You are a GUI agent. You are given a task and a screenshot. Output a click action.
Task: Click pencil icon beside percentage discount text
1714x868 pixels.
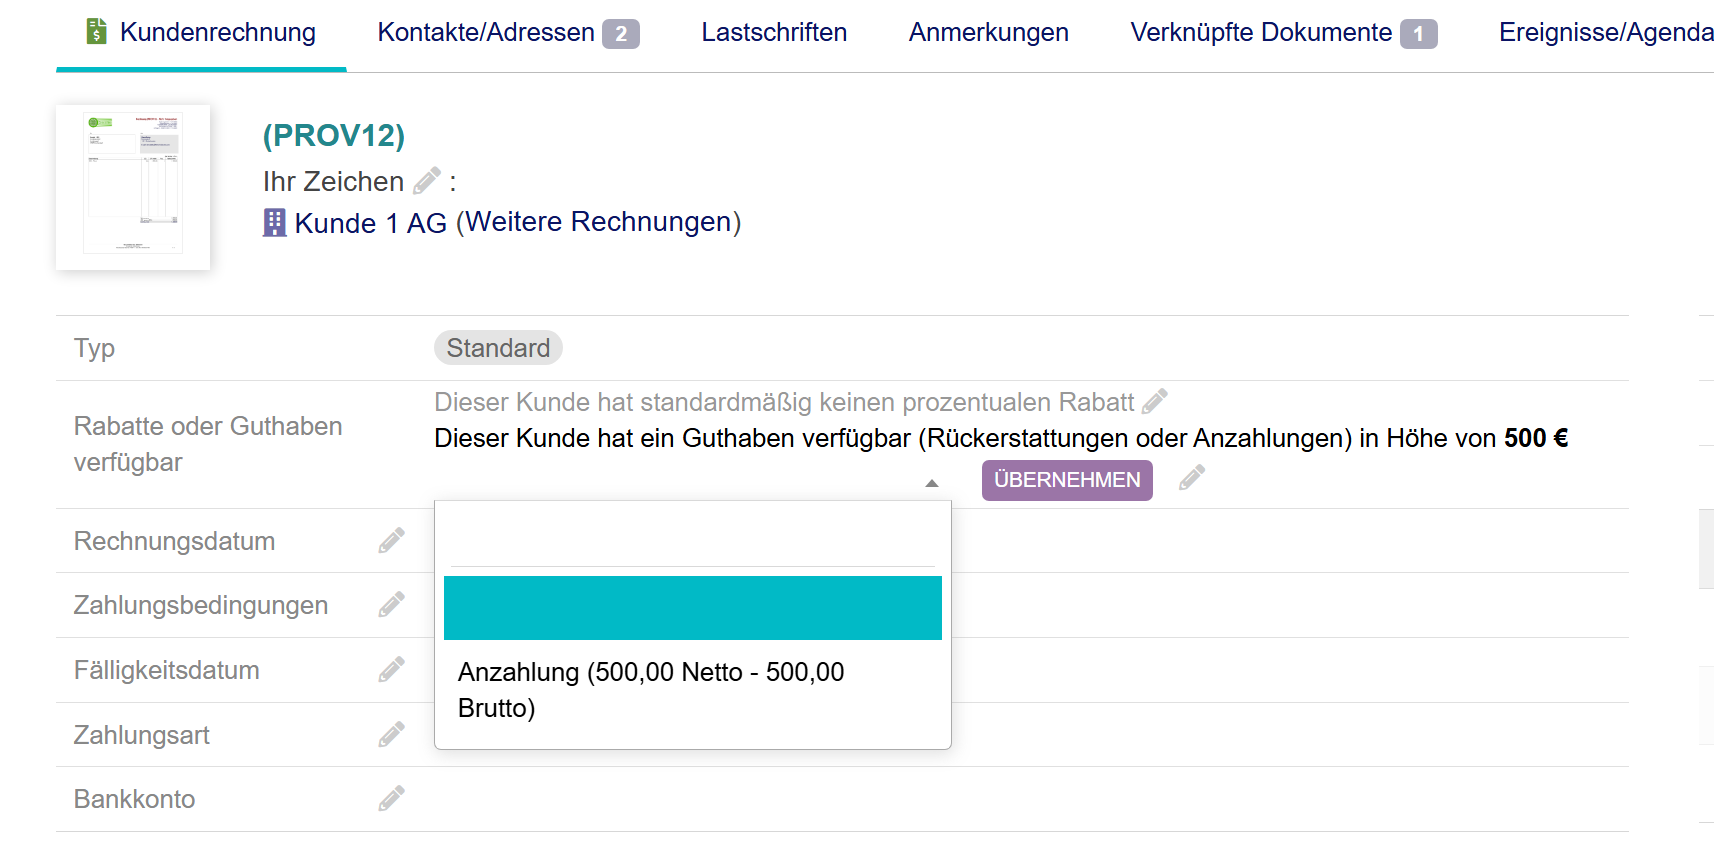(x=1155, y=402)
